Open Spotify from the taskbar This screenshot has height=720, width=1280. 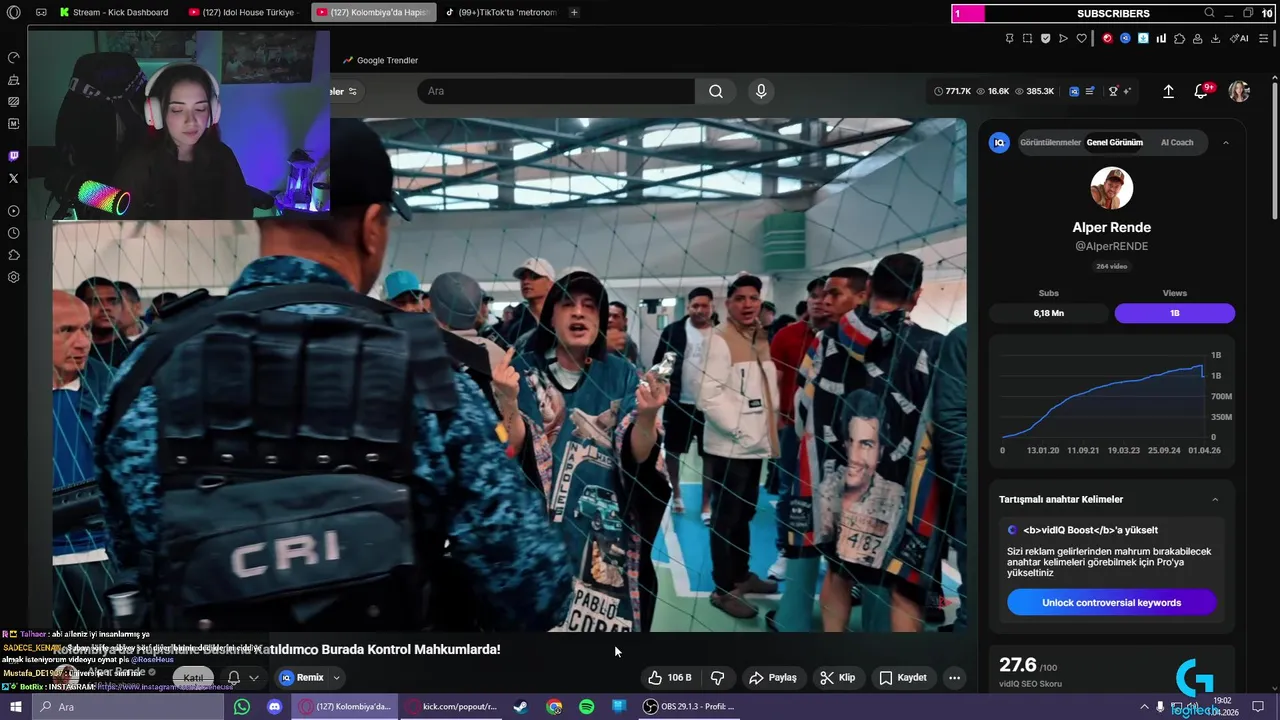pyautogui.click(x=587, y=706)
